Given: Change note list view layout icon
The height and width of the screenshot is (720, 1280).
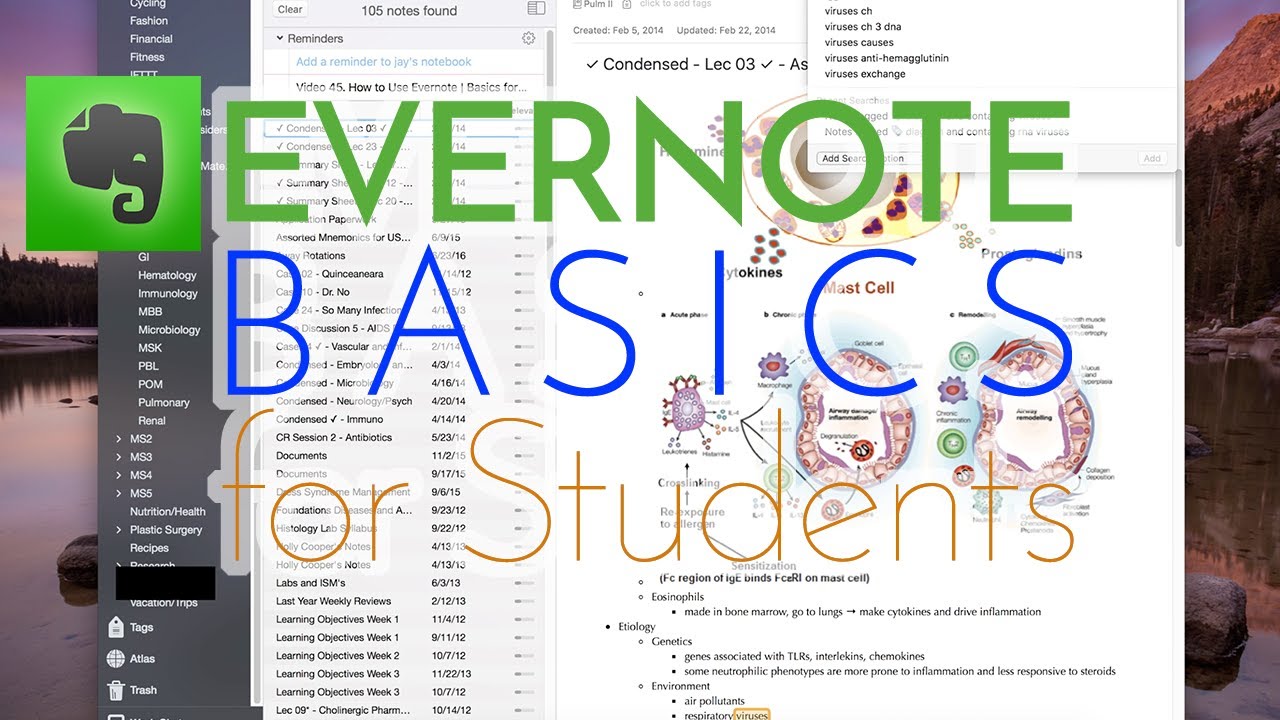Looking at the screenshot, I should point(537,9).
